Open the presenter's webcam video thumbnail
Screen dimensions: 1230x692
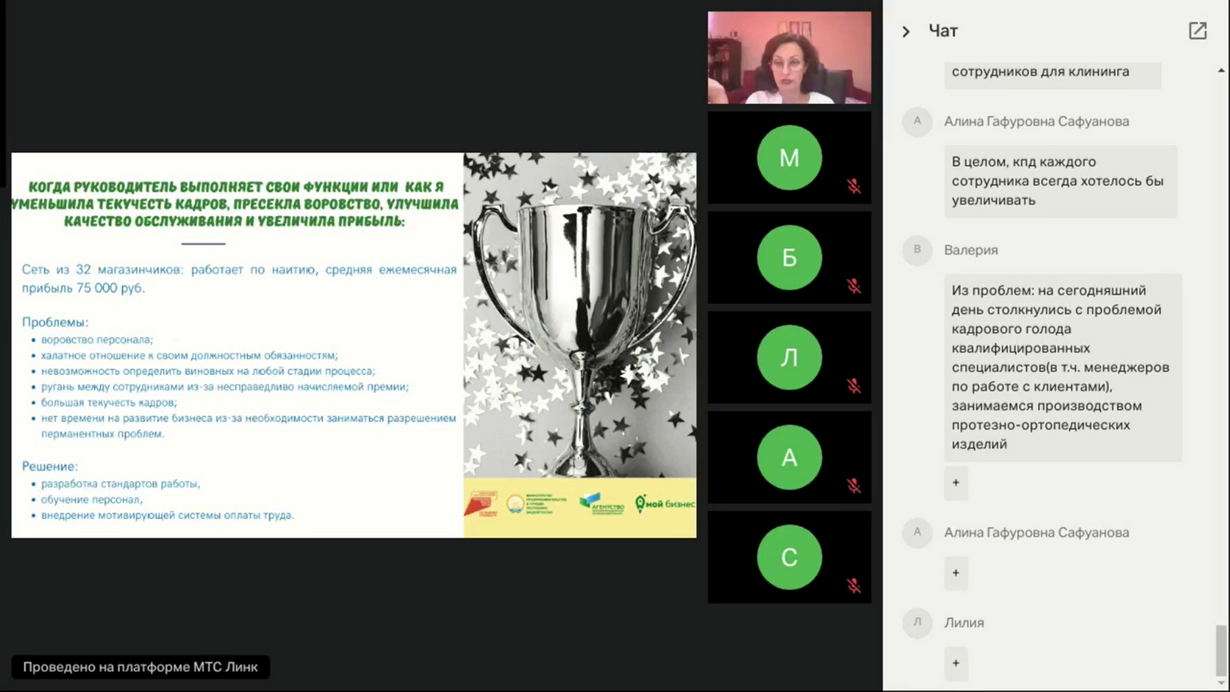tap(789, 58)
